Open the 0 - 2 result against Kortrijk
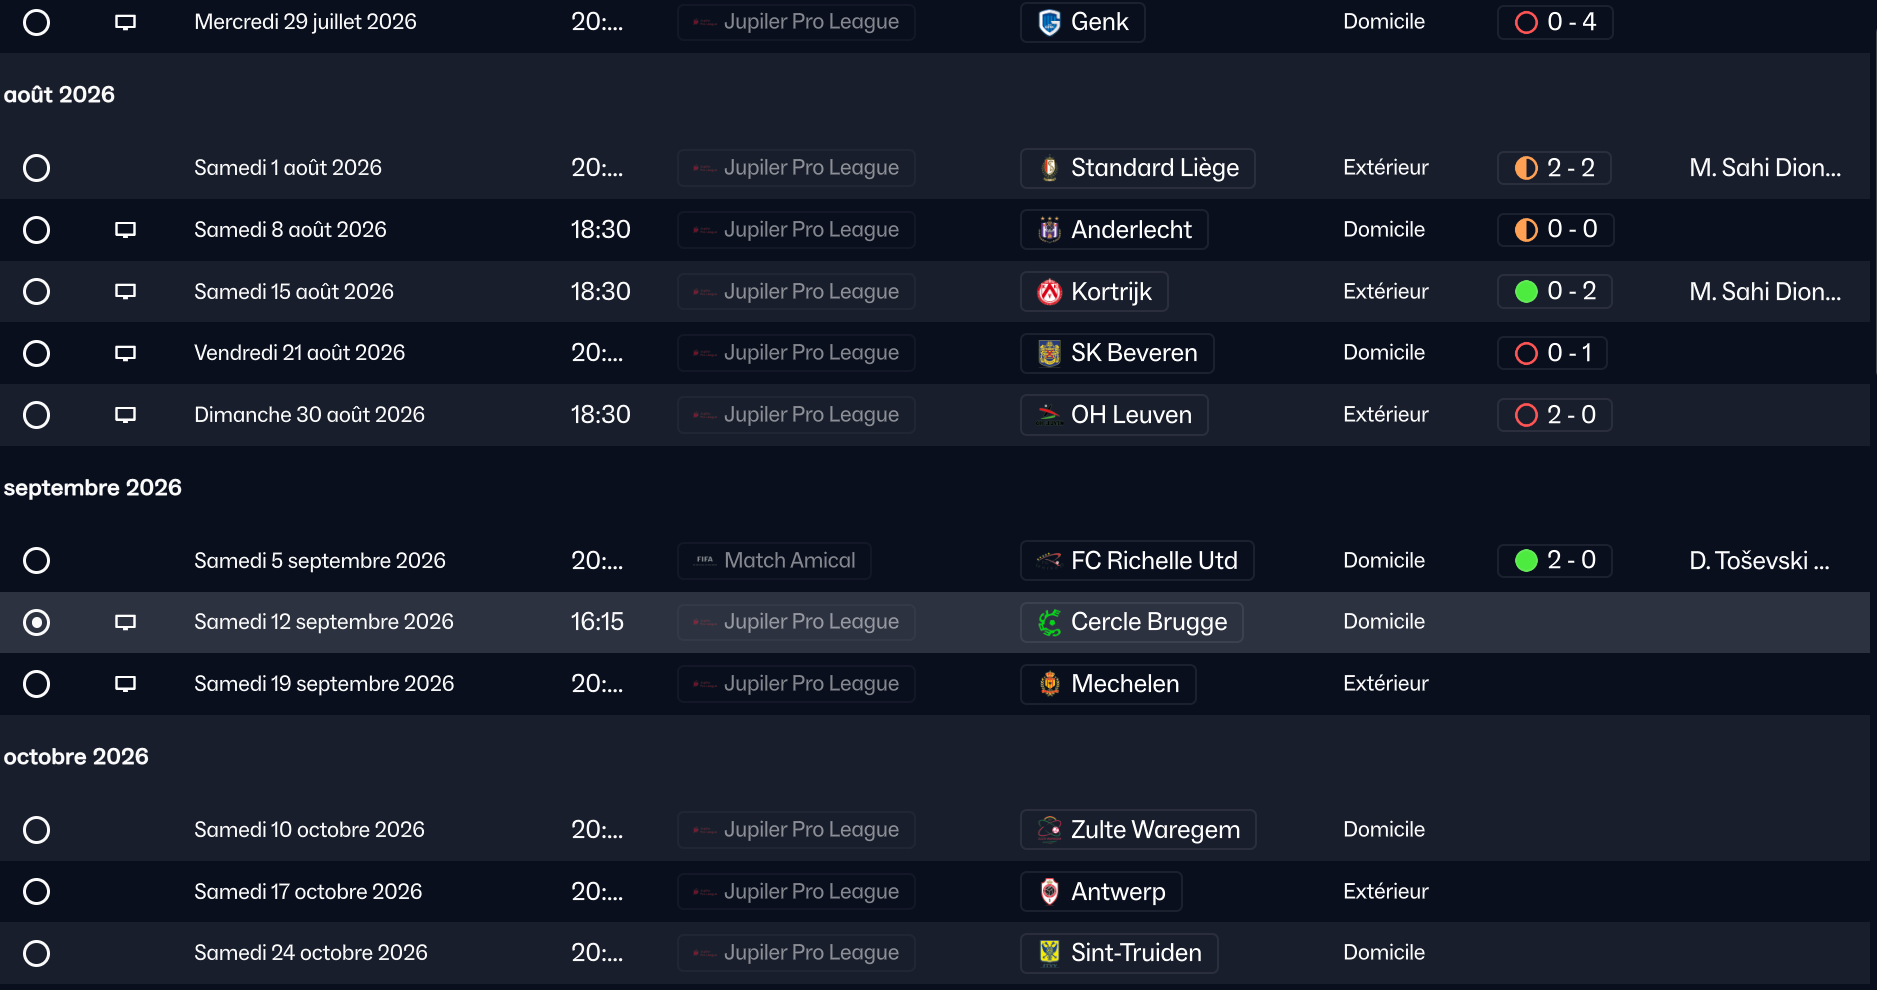Screen dimensions: 1877x990 1571,292
